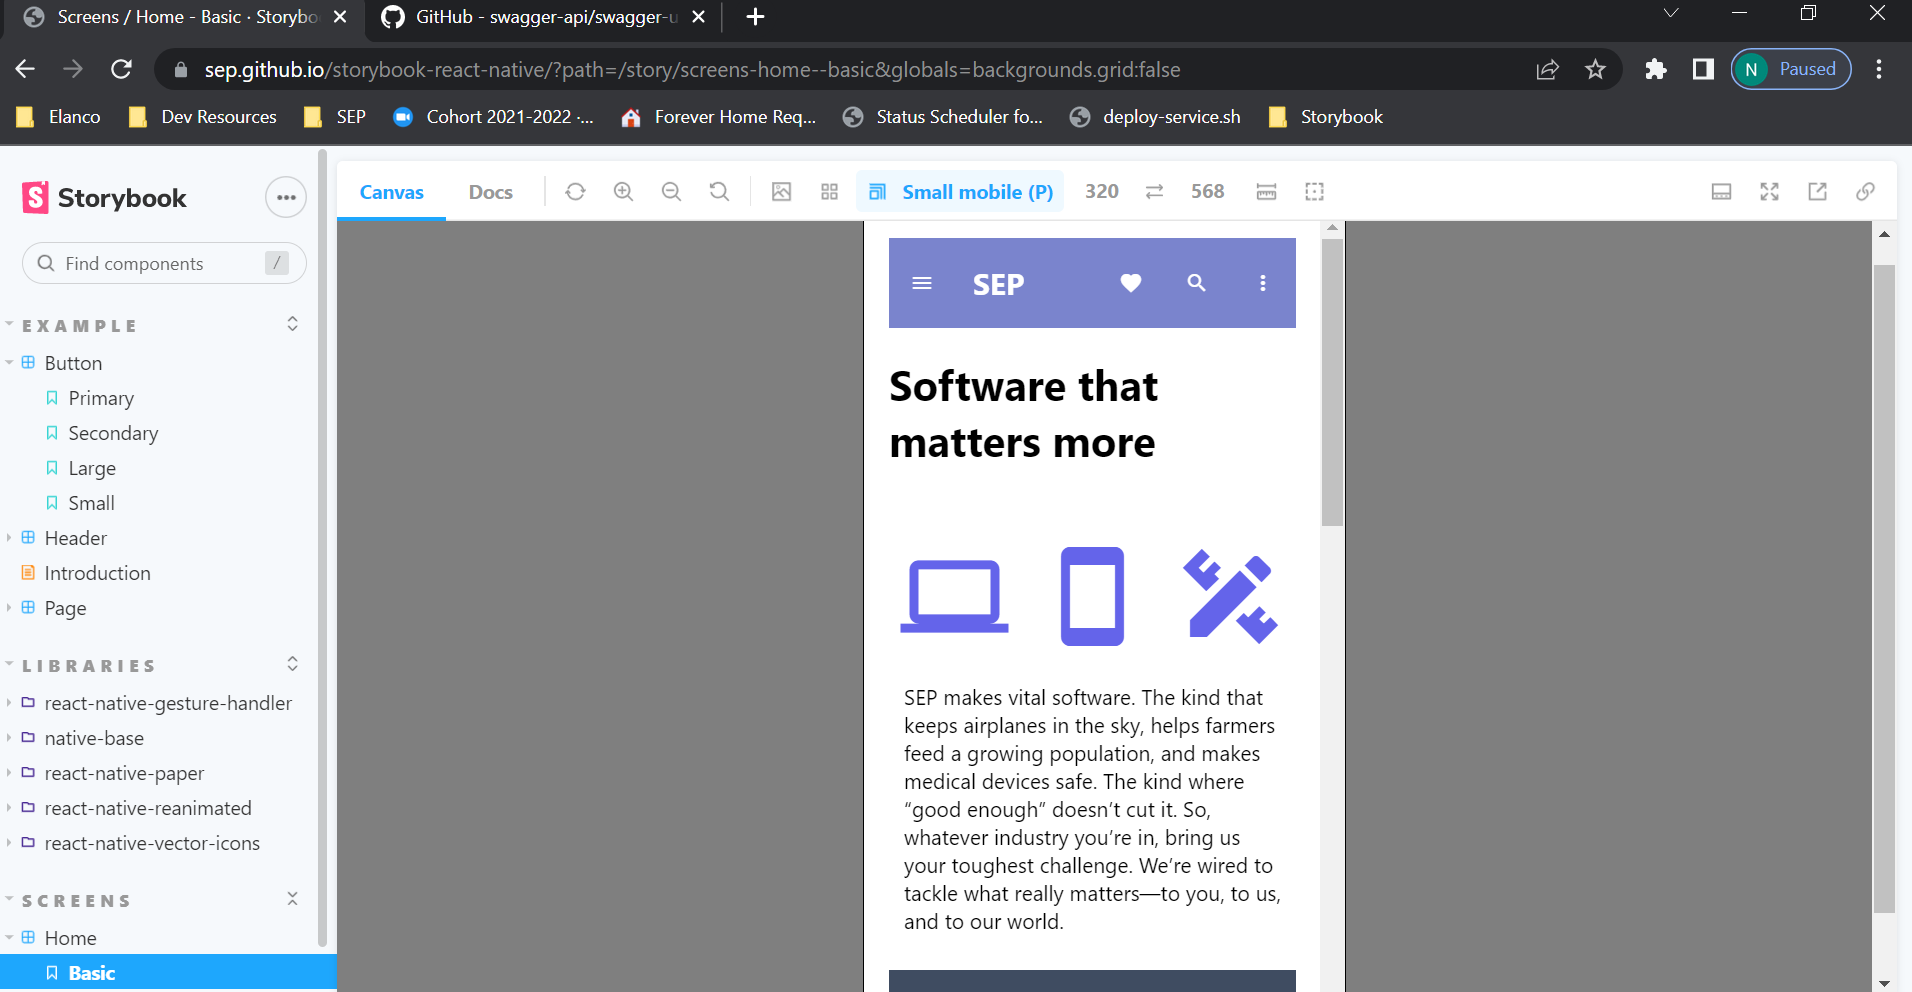Select the Secondary button story

tap(113, 433)
